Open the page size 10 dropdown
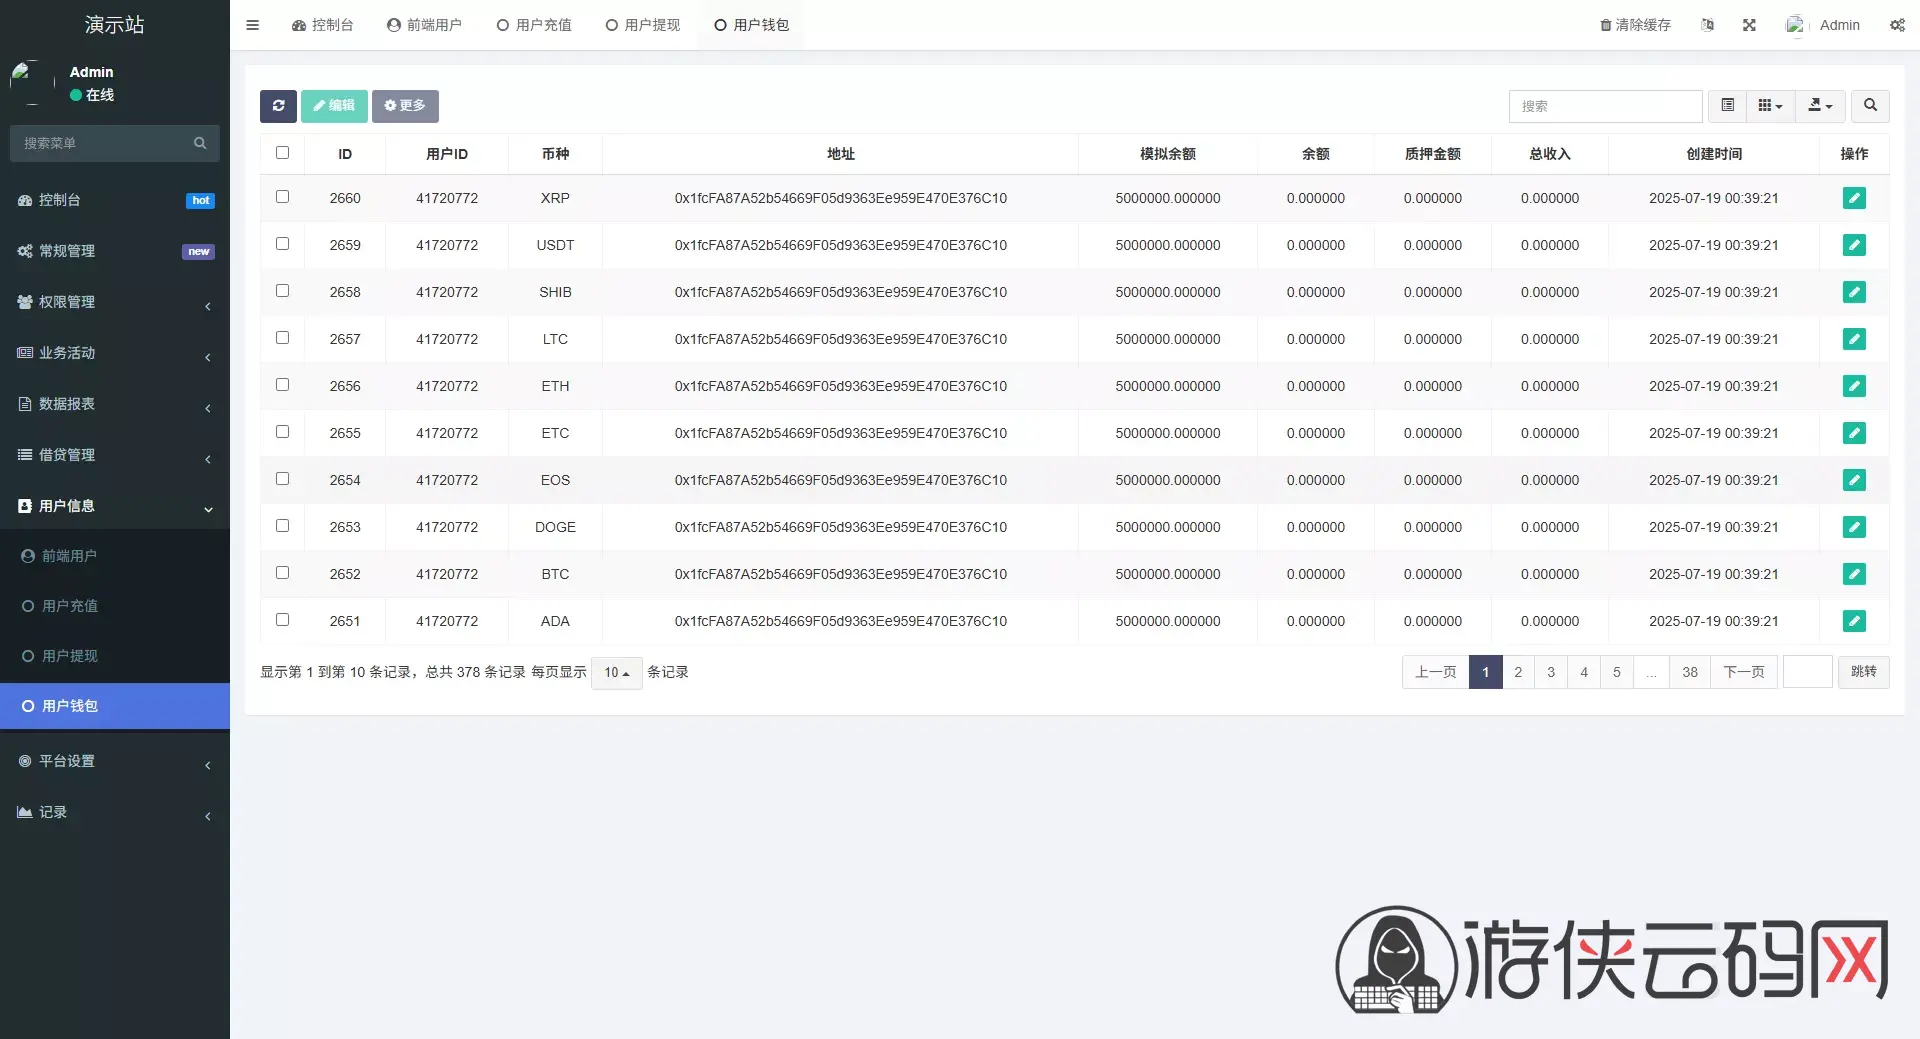 [616, 673]
